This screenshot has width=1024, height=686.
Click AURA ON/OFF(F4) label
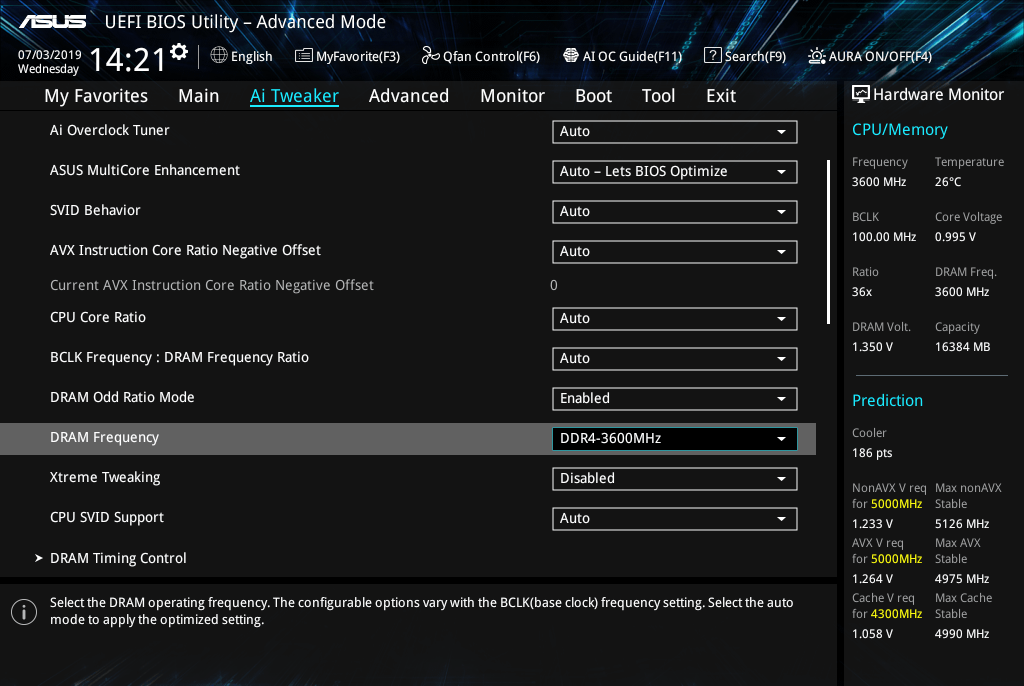(x=880, y=56)
